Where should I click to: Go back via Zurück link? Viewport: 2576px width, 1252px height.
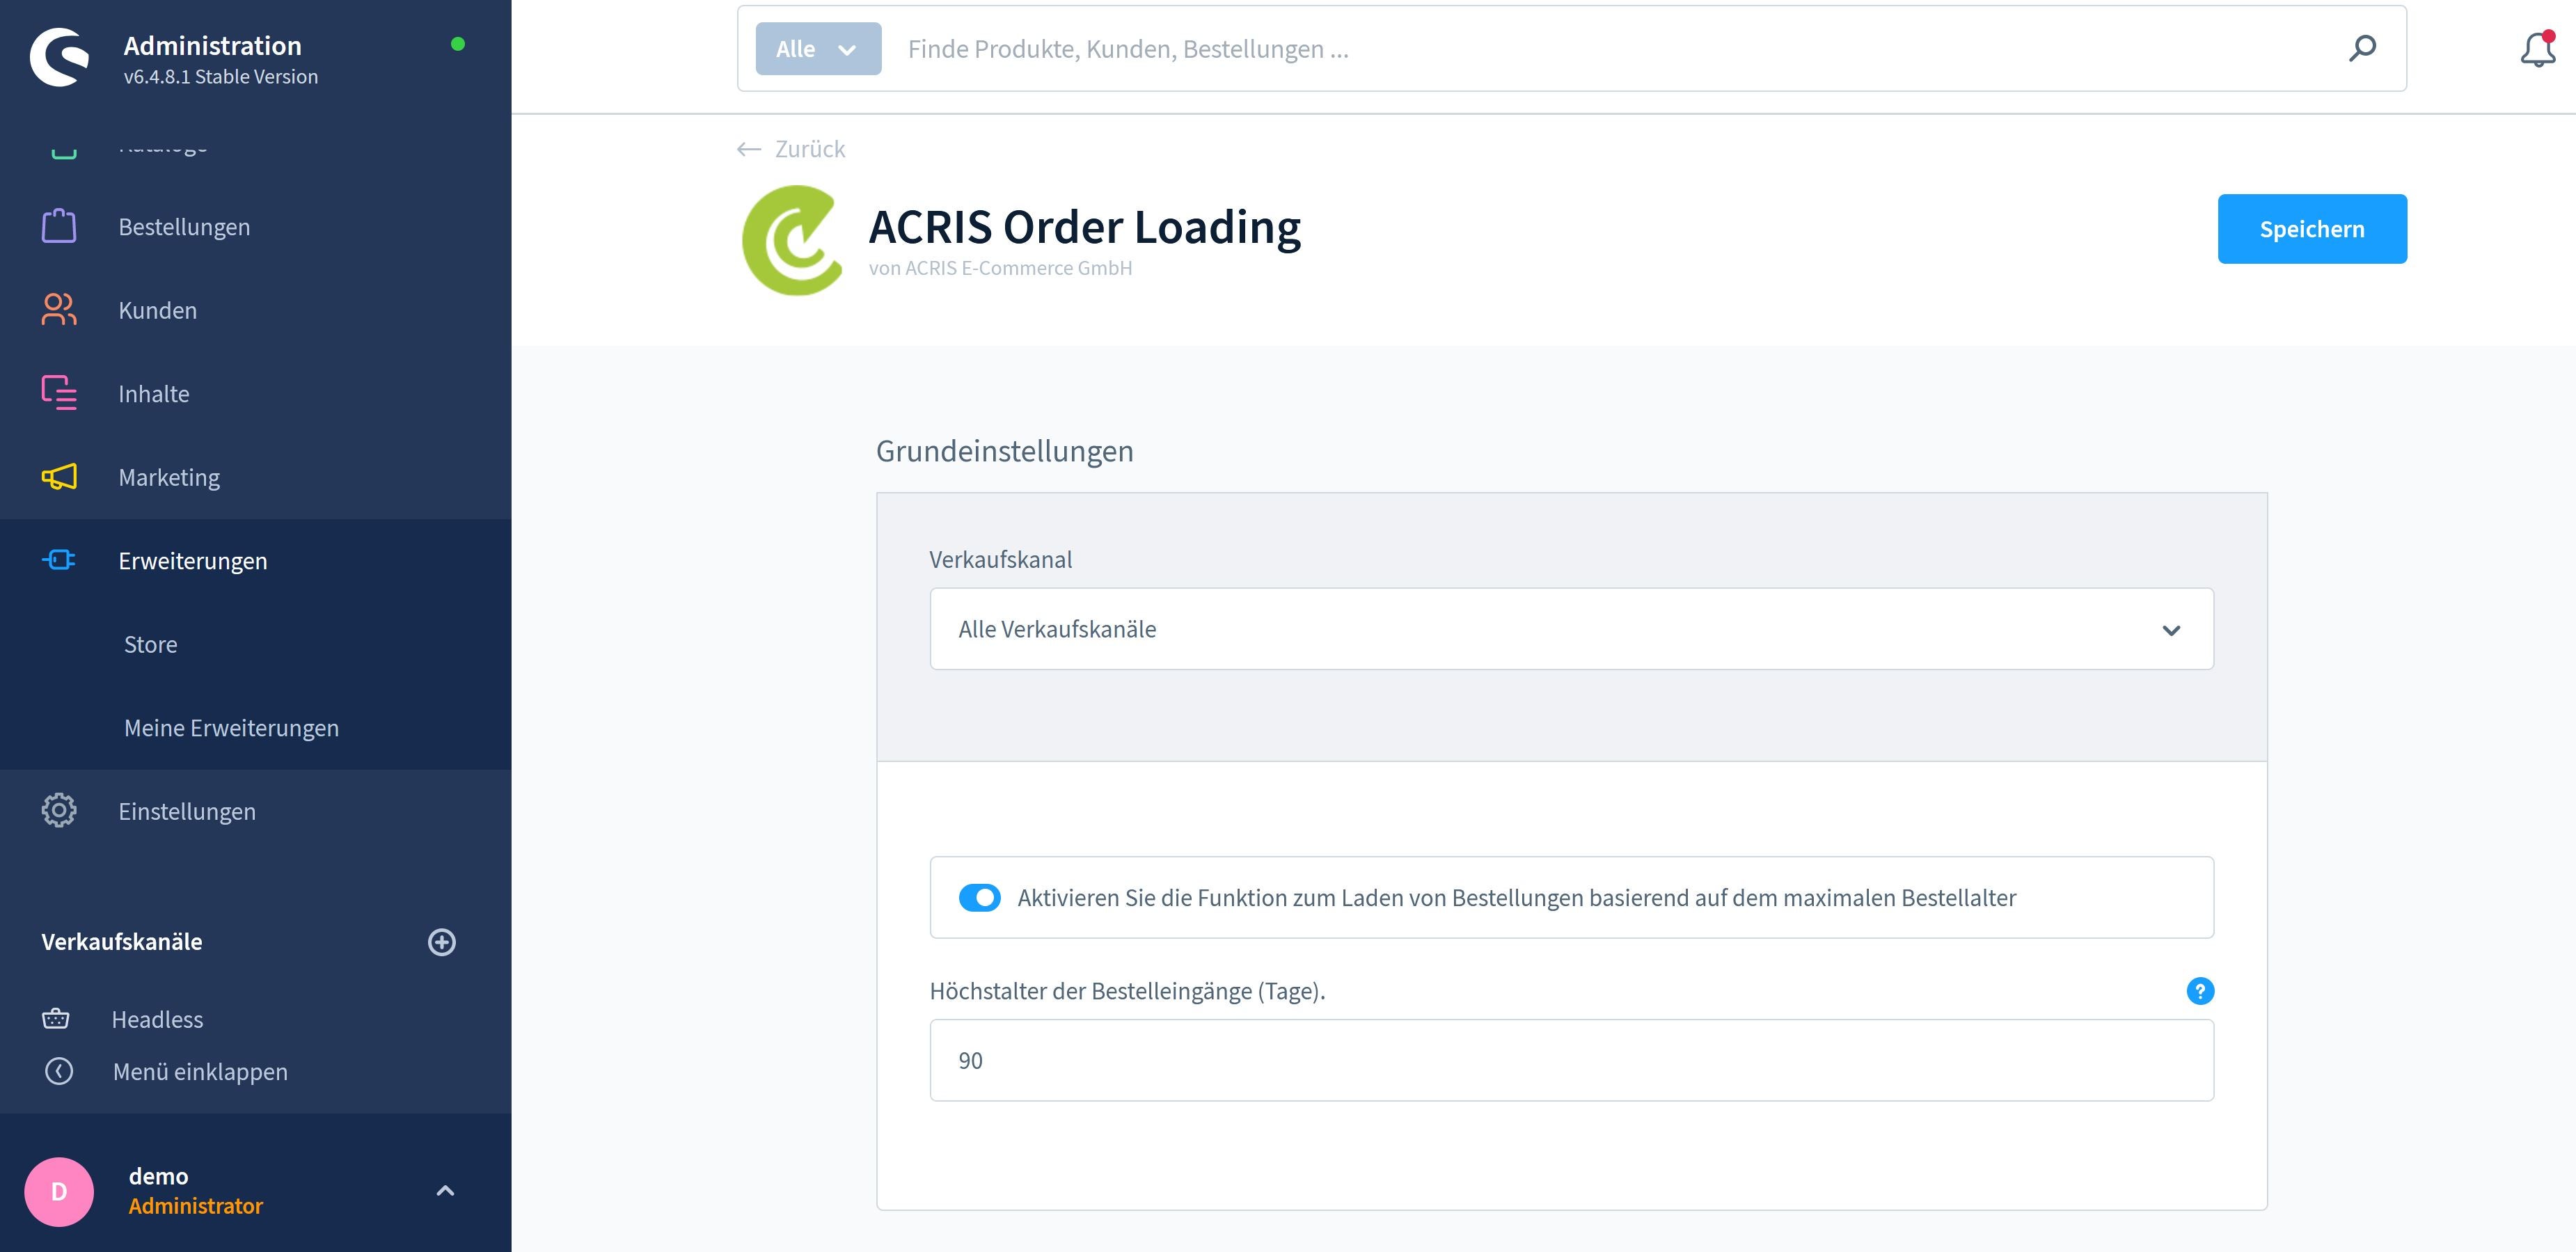(x=810, y=149)
